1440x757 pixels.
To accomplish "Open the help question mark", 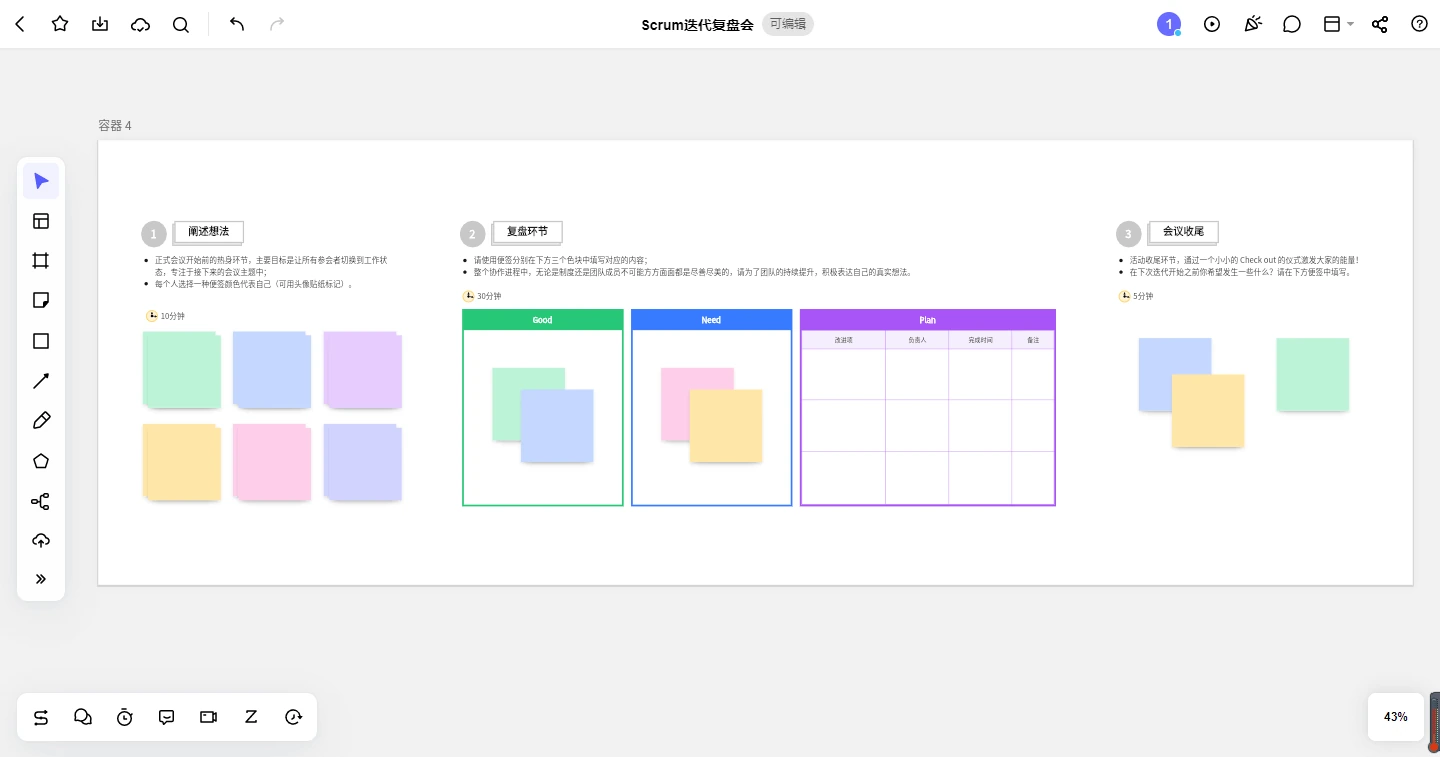I will tap(1419, 24).
